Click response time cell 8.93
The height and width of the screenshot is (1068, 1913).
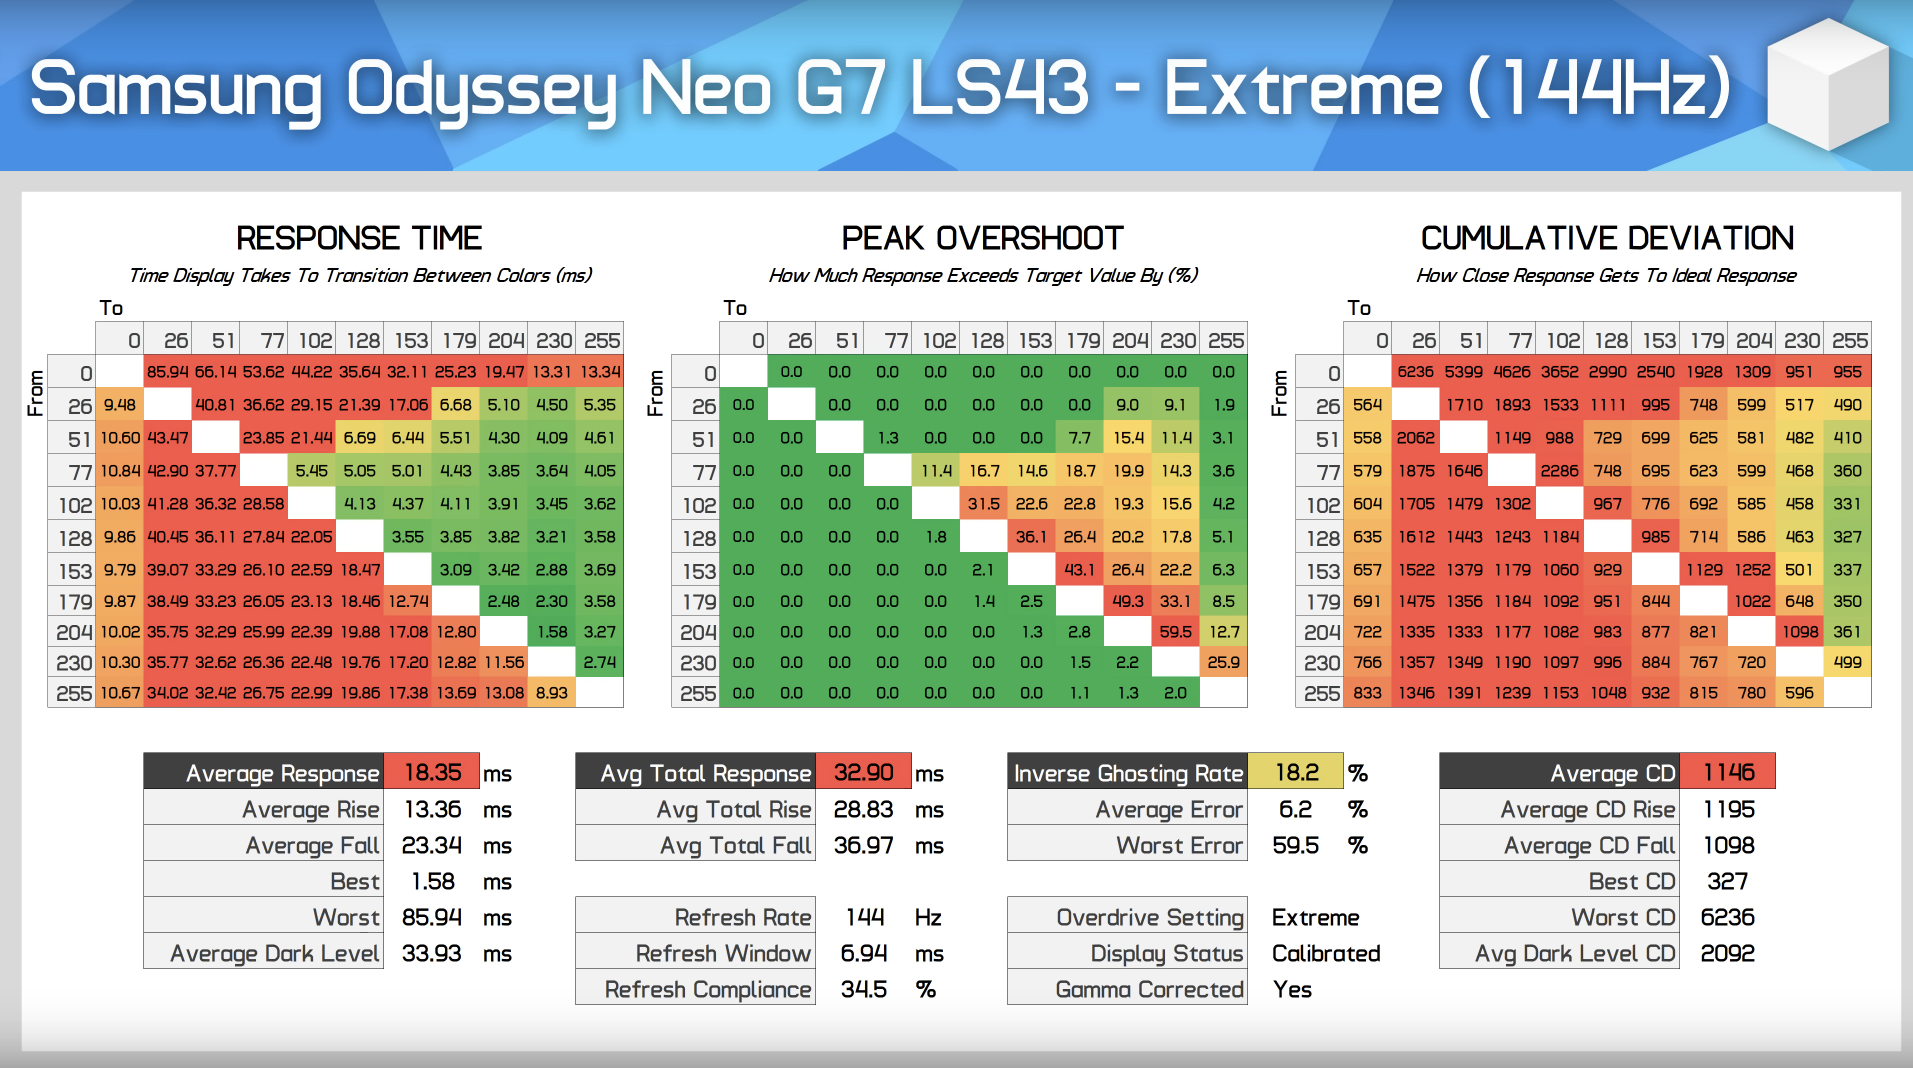(x=552, y=693)
